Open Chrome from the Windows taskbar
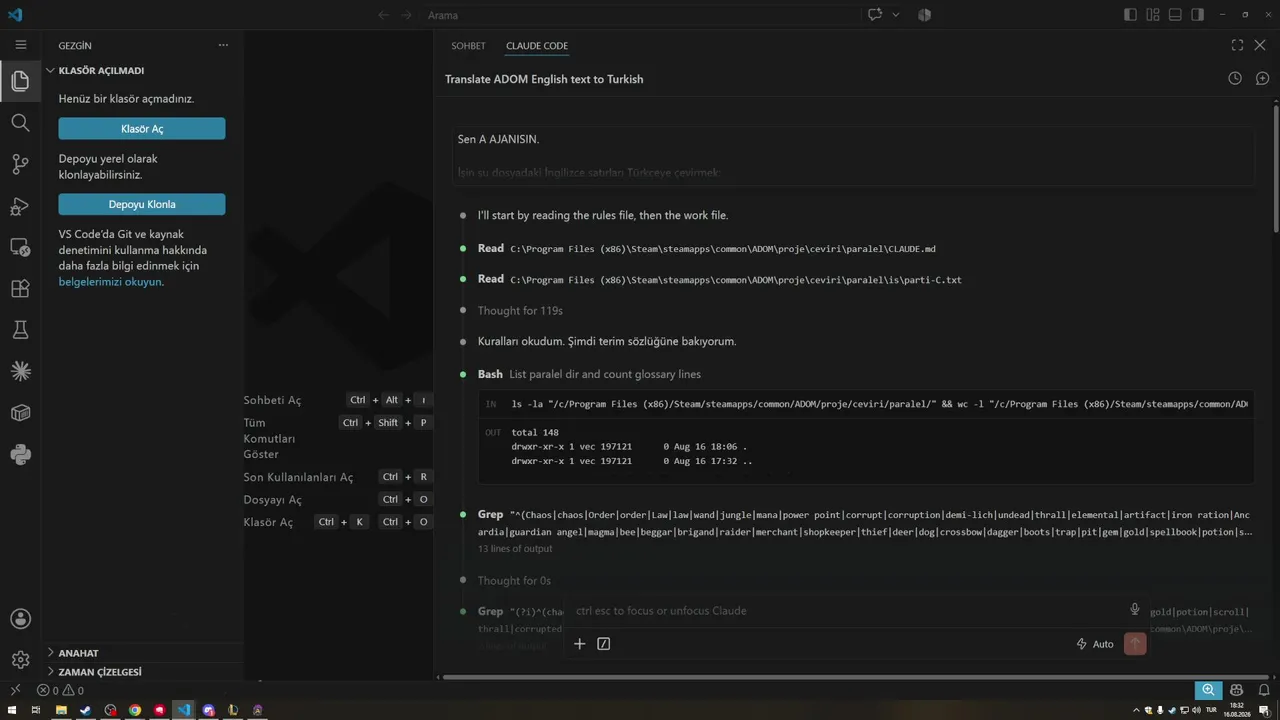The image size is (1280, 720). coord(135,710)
